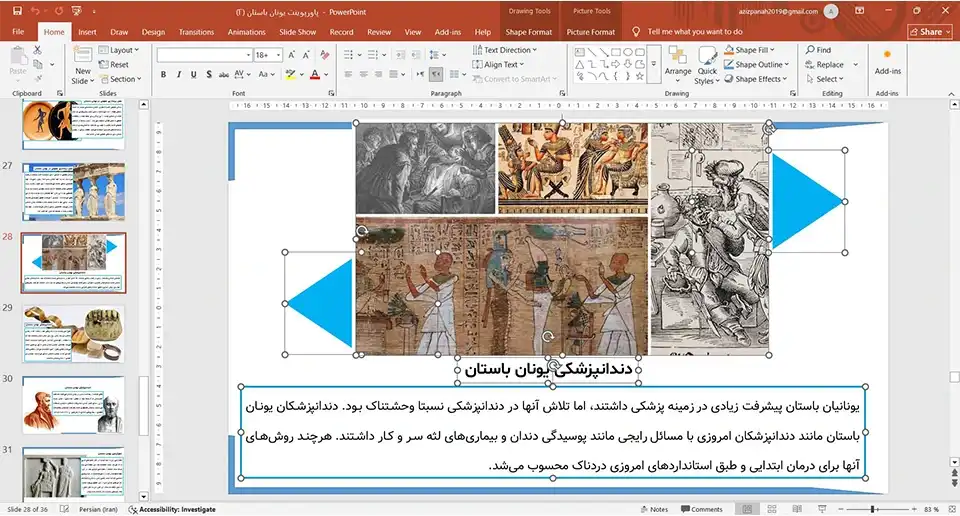Toggle Bold formatting
Viewport: 960px width, 516px height.
(163, 75)
